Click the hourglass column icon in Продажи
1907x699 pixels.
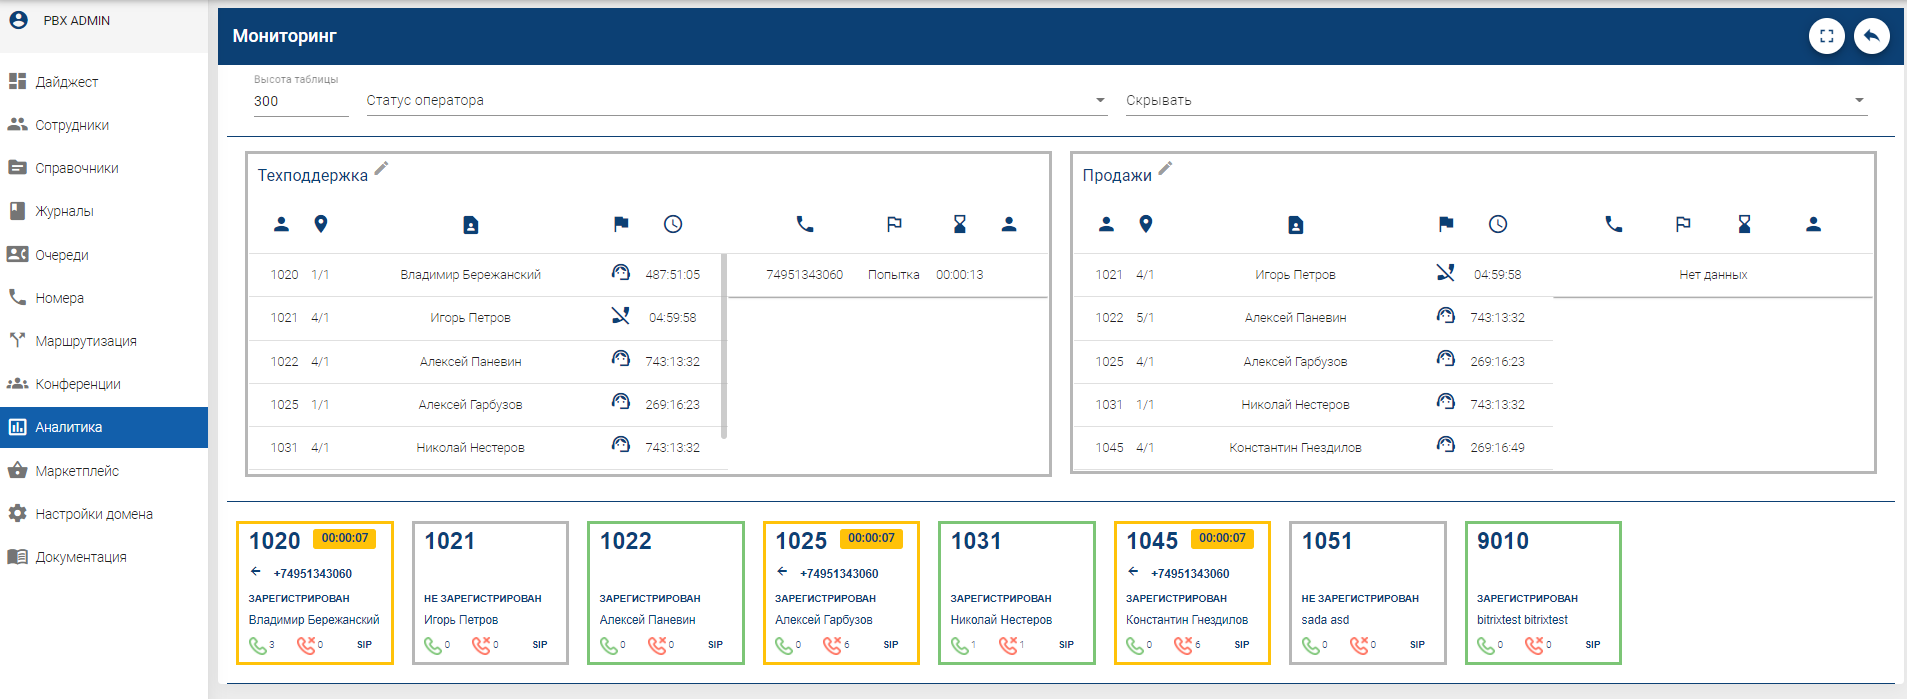point(1744,225)
